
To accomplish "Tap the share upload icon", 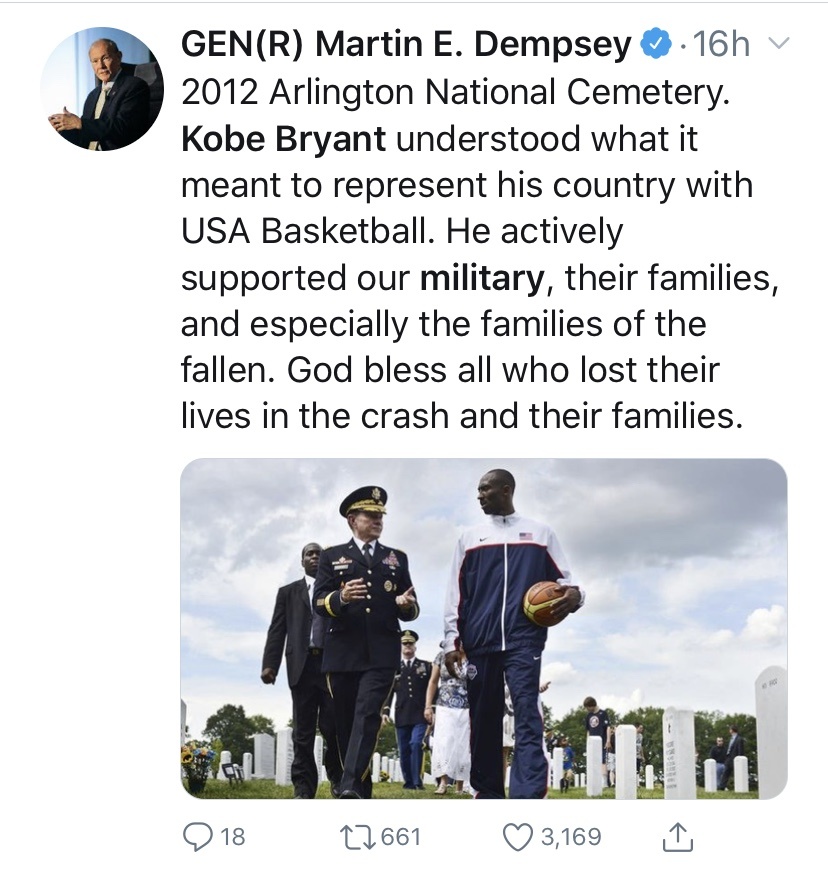I will click(678, 837).
